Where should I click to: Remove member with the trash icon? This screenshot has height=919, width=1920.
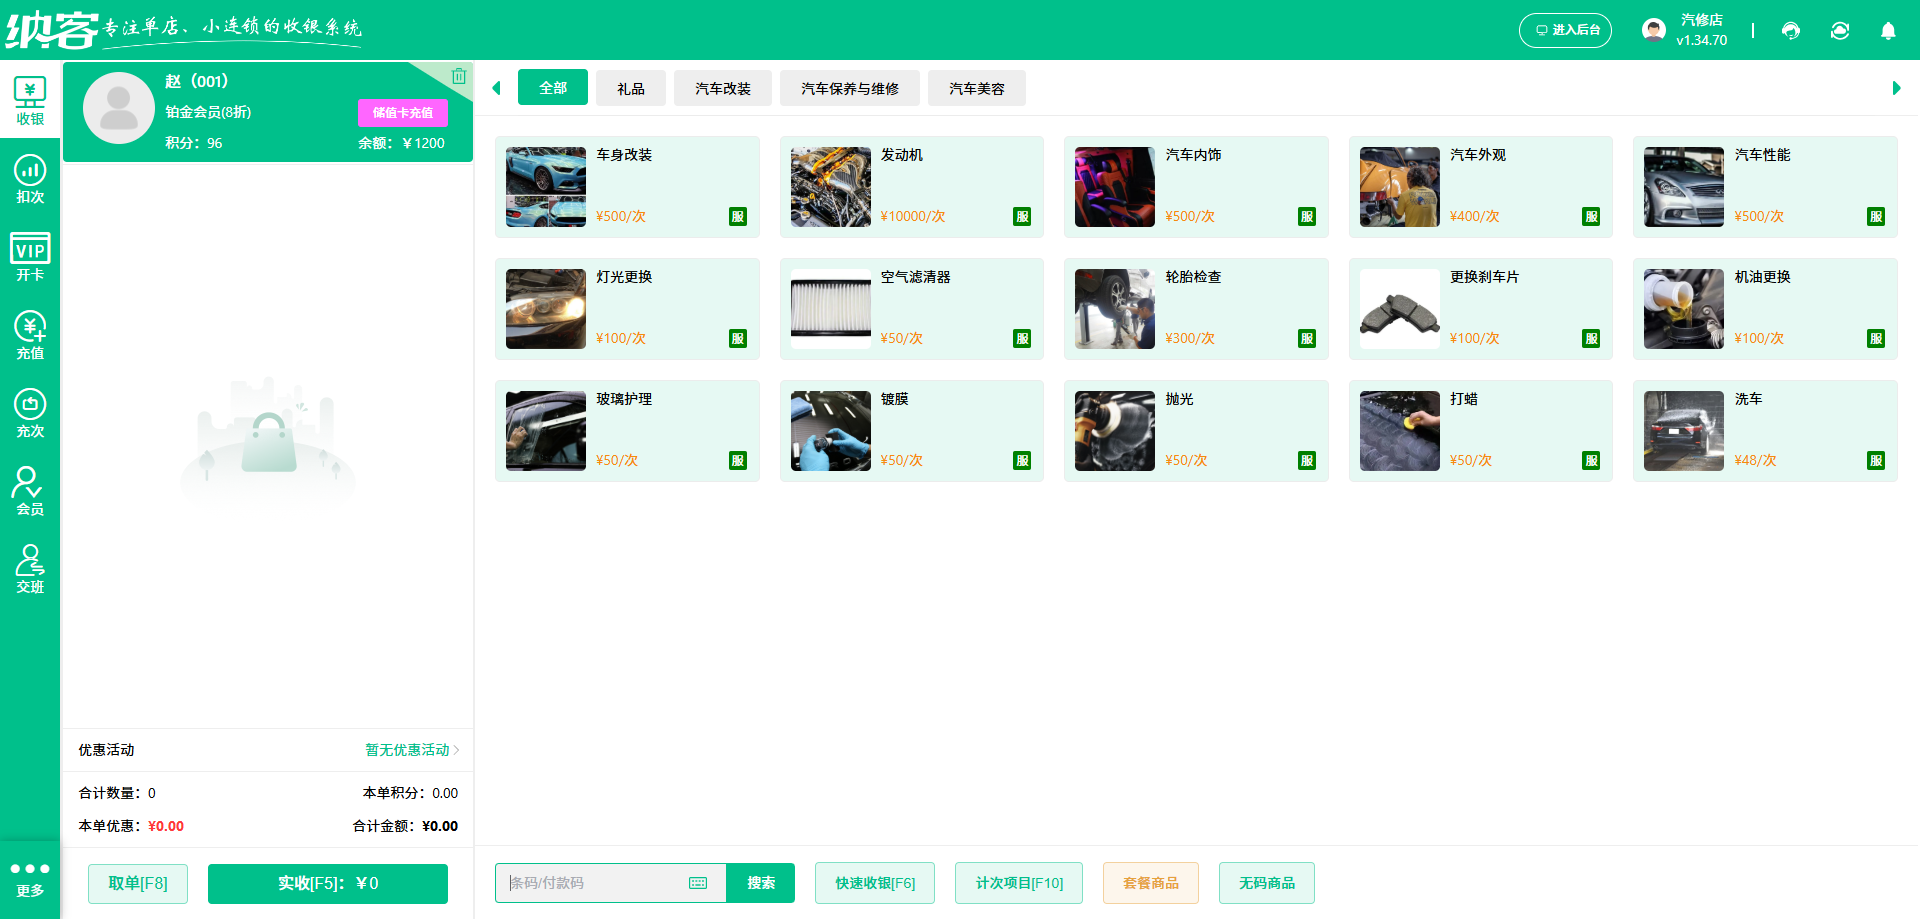coord(459,76)
